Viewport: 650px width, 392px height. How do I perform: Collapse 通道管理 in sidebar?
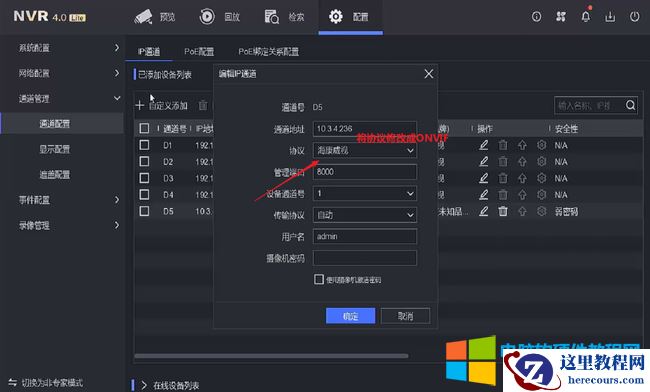[62, 99]
